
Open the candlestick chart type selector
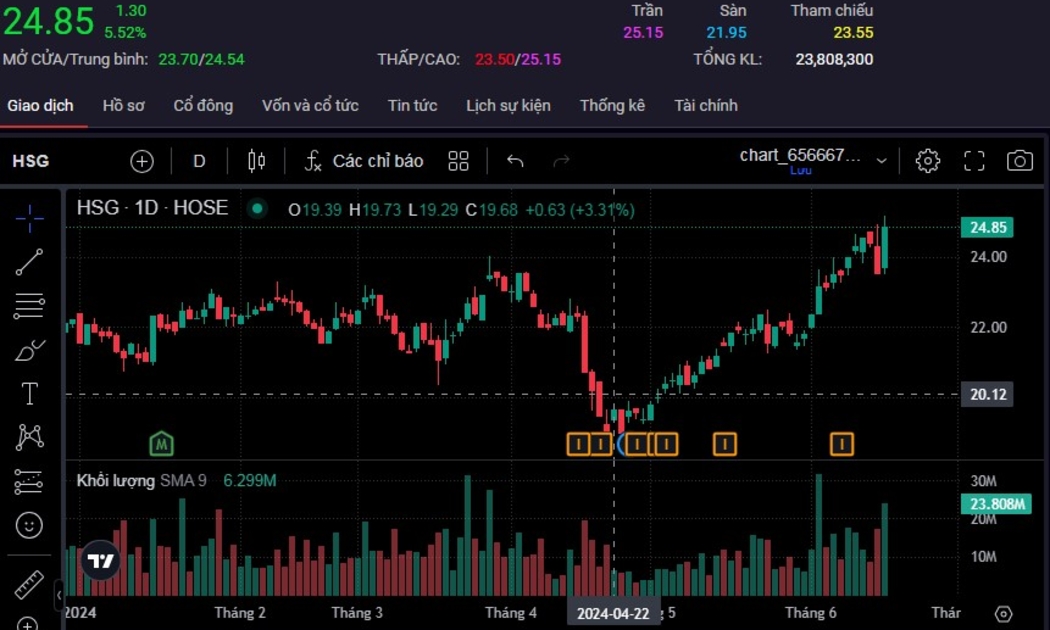pyautogui.click(x=256, y=161)
